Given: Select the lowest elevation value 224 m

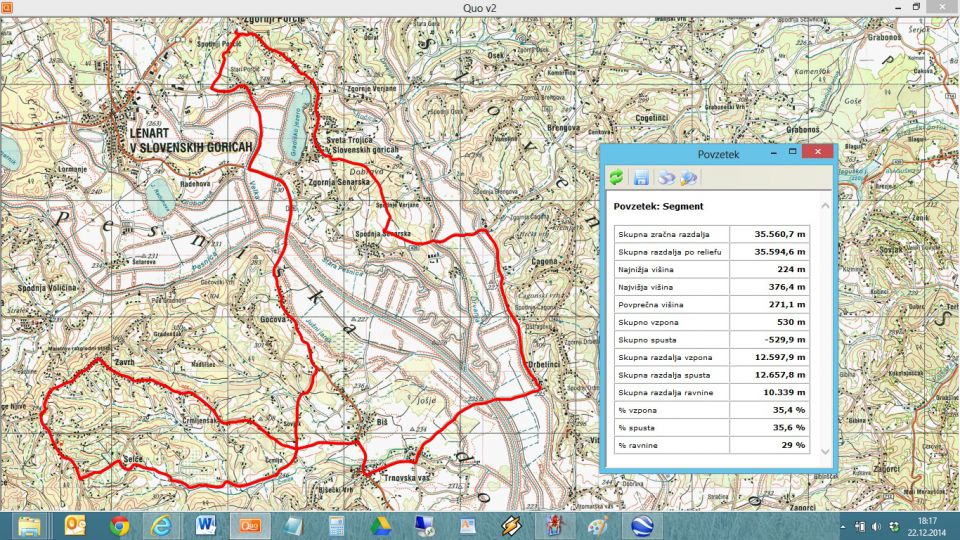Looking at the screenshot, I should pos(791,269).
